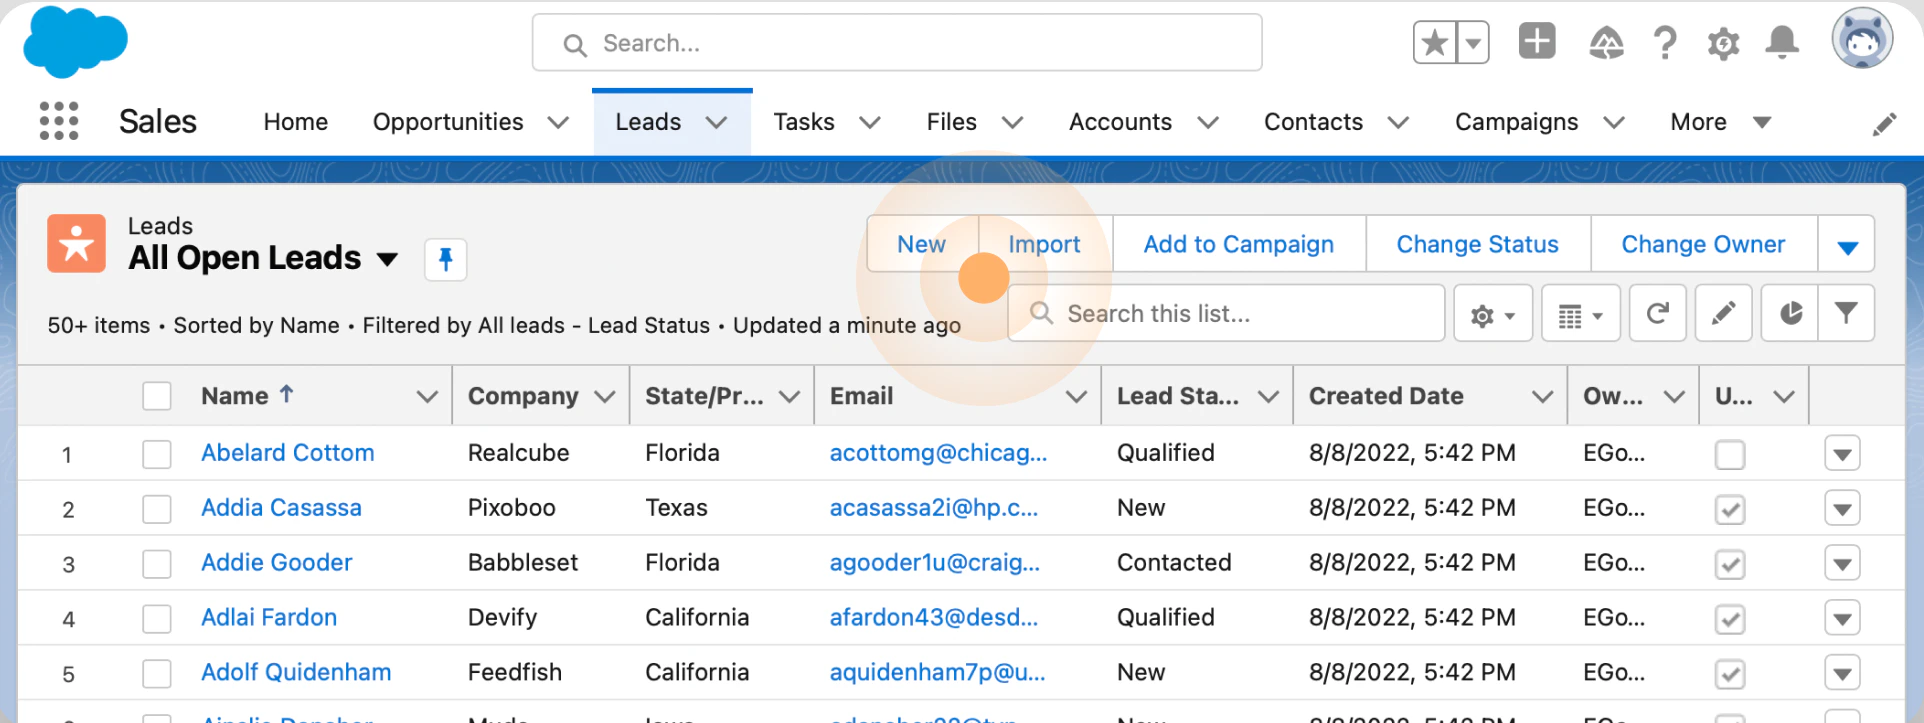Open the display as table menu

[1580, 315]
